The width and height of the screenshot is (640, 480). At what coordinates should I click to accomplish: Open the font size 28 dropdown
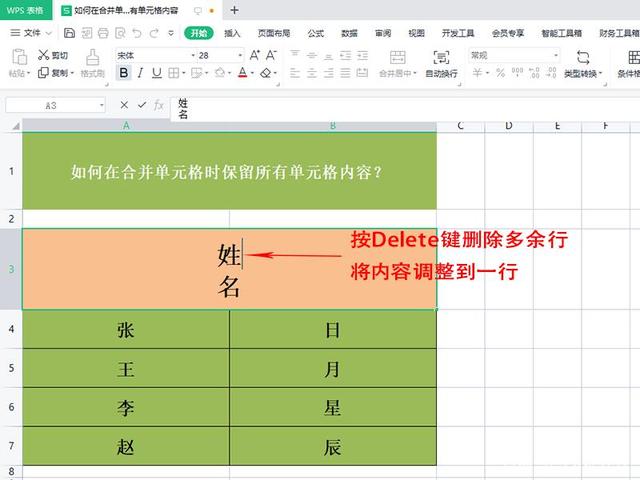pyautogui.click(x=240, y=55)
